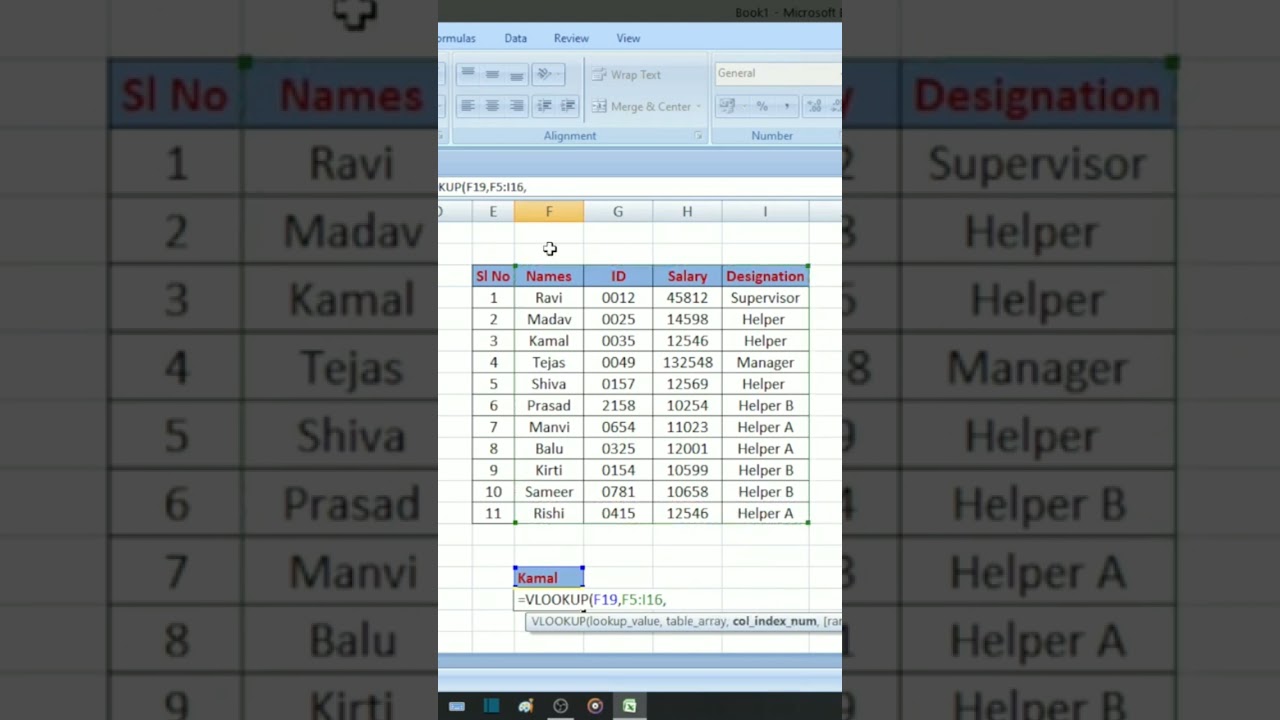
Task: Select the Supervisor designation cell
Action: [x=765, y=298]
